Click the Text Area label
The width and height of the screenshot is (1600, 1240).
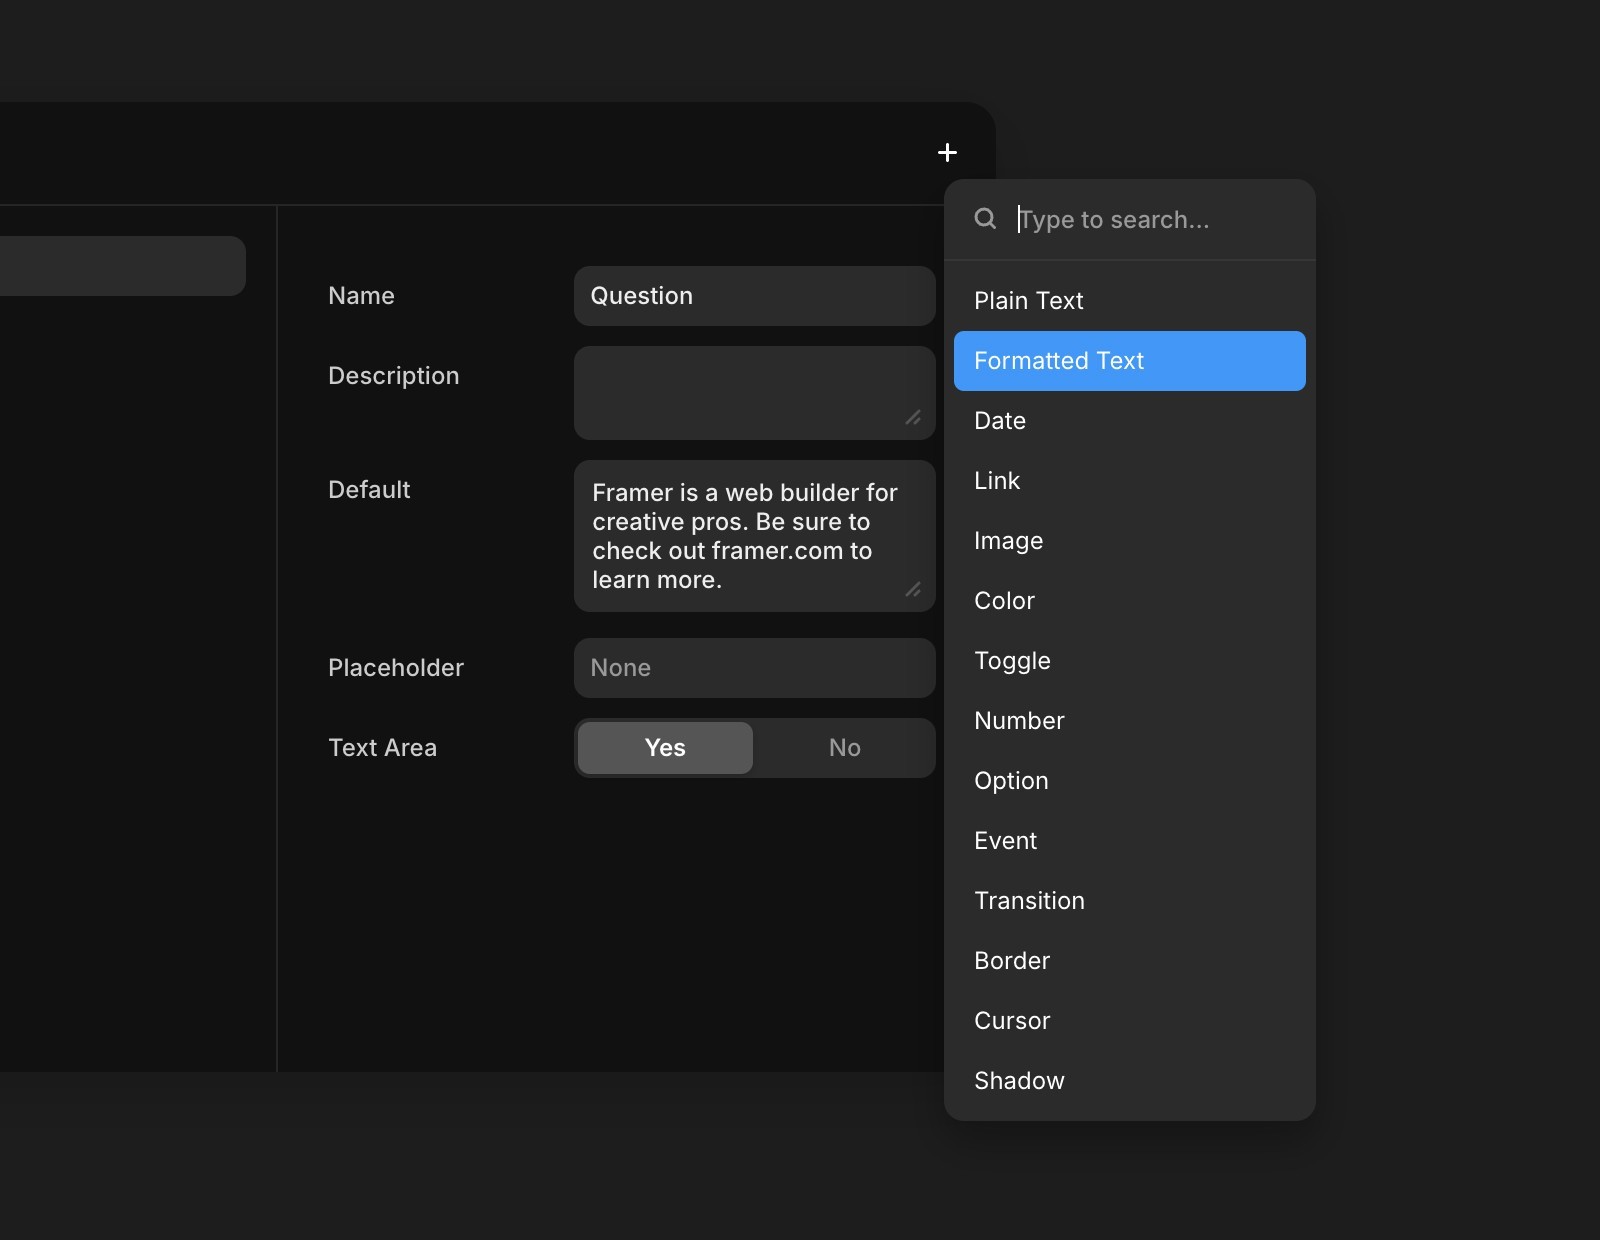click(x=382, y=748)
